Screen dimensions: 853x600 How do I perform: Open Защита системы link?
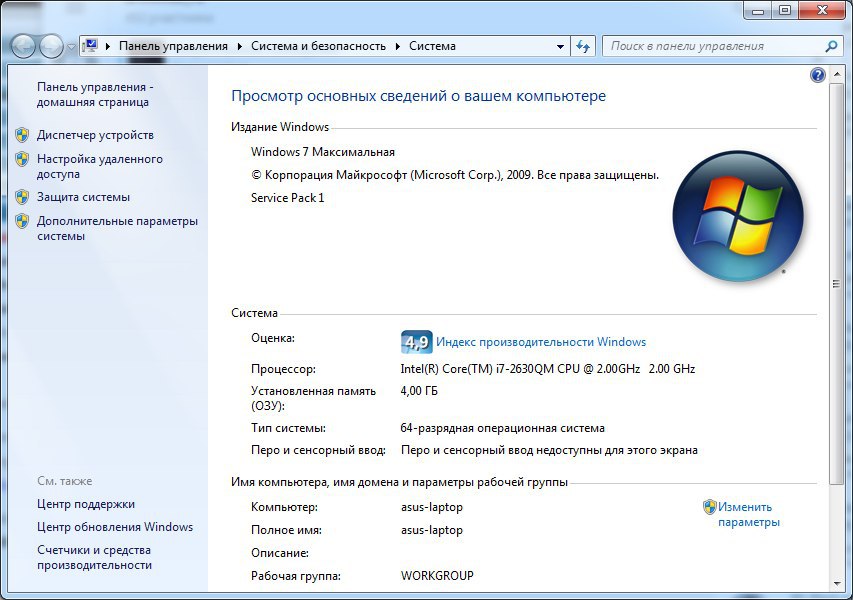click(83, 197)
